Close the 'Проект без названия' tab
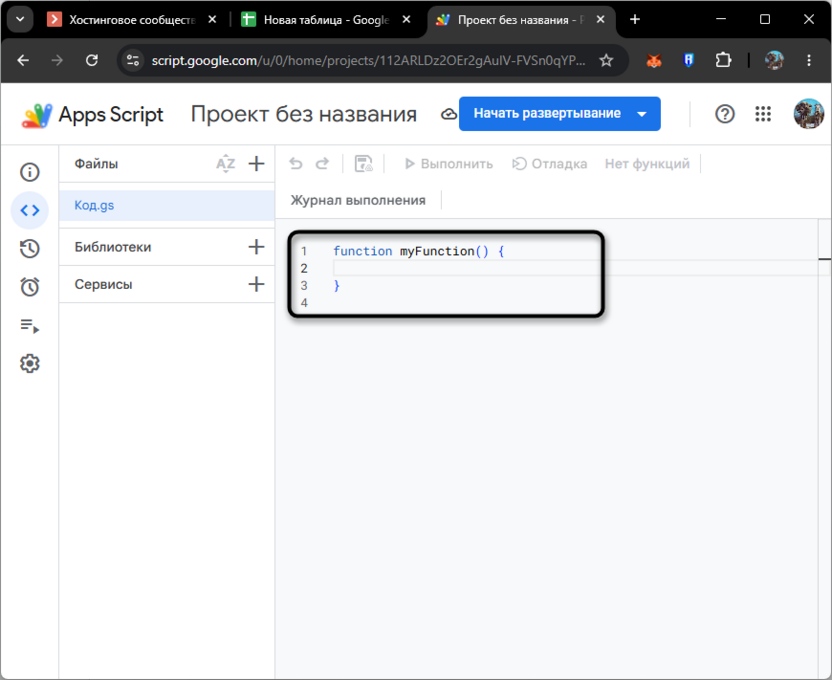This screenshot has height=680, width=832. point(601,20)
